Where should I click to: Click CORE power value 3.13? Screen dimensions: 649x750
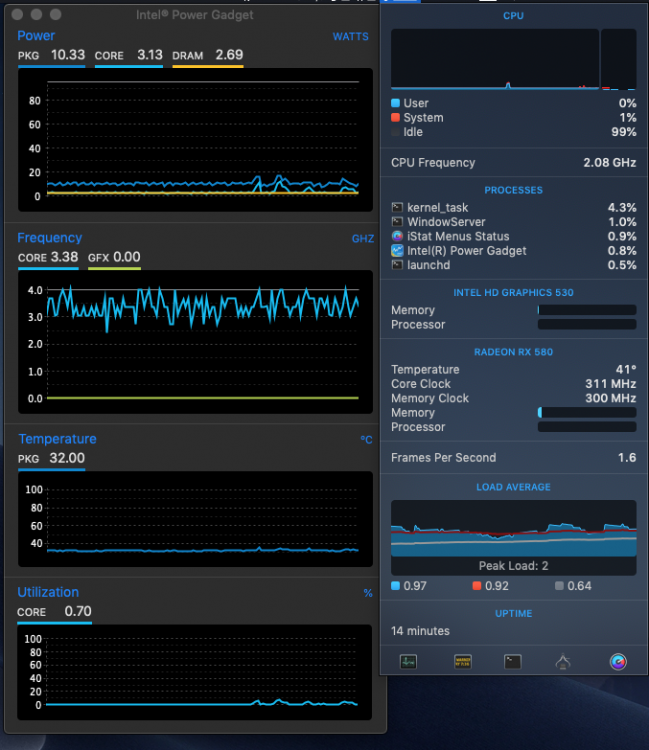click(150, 55)
